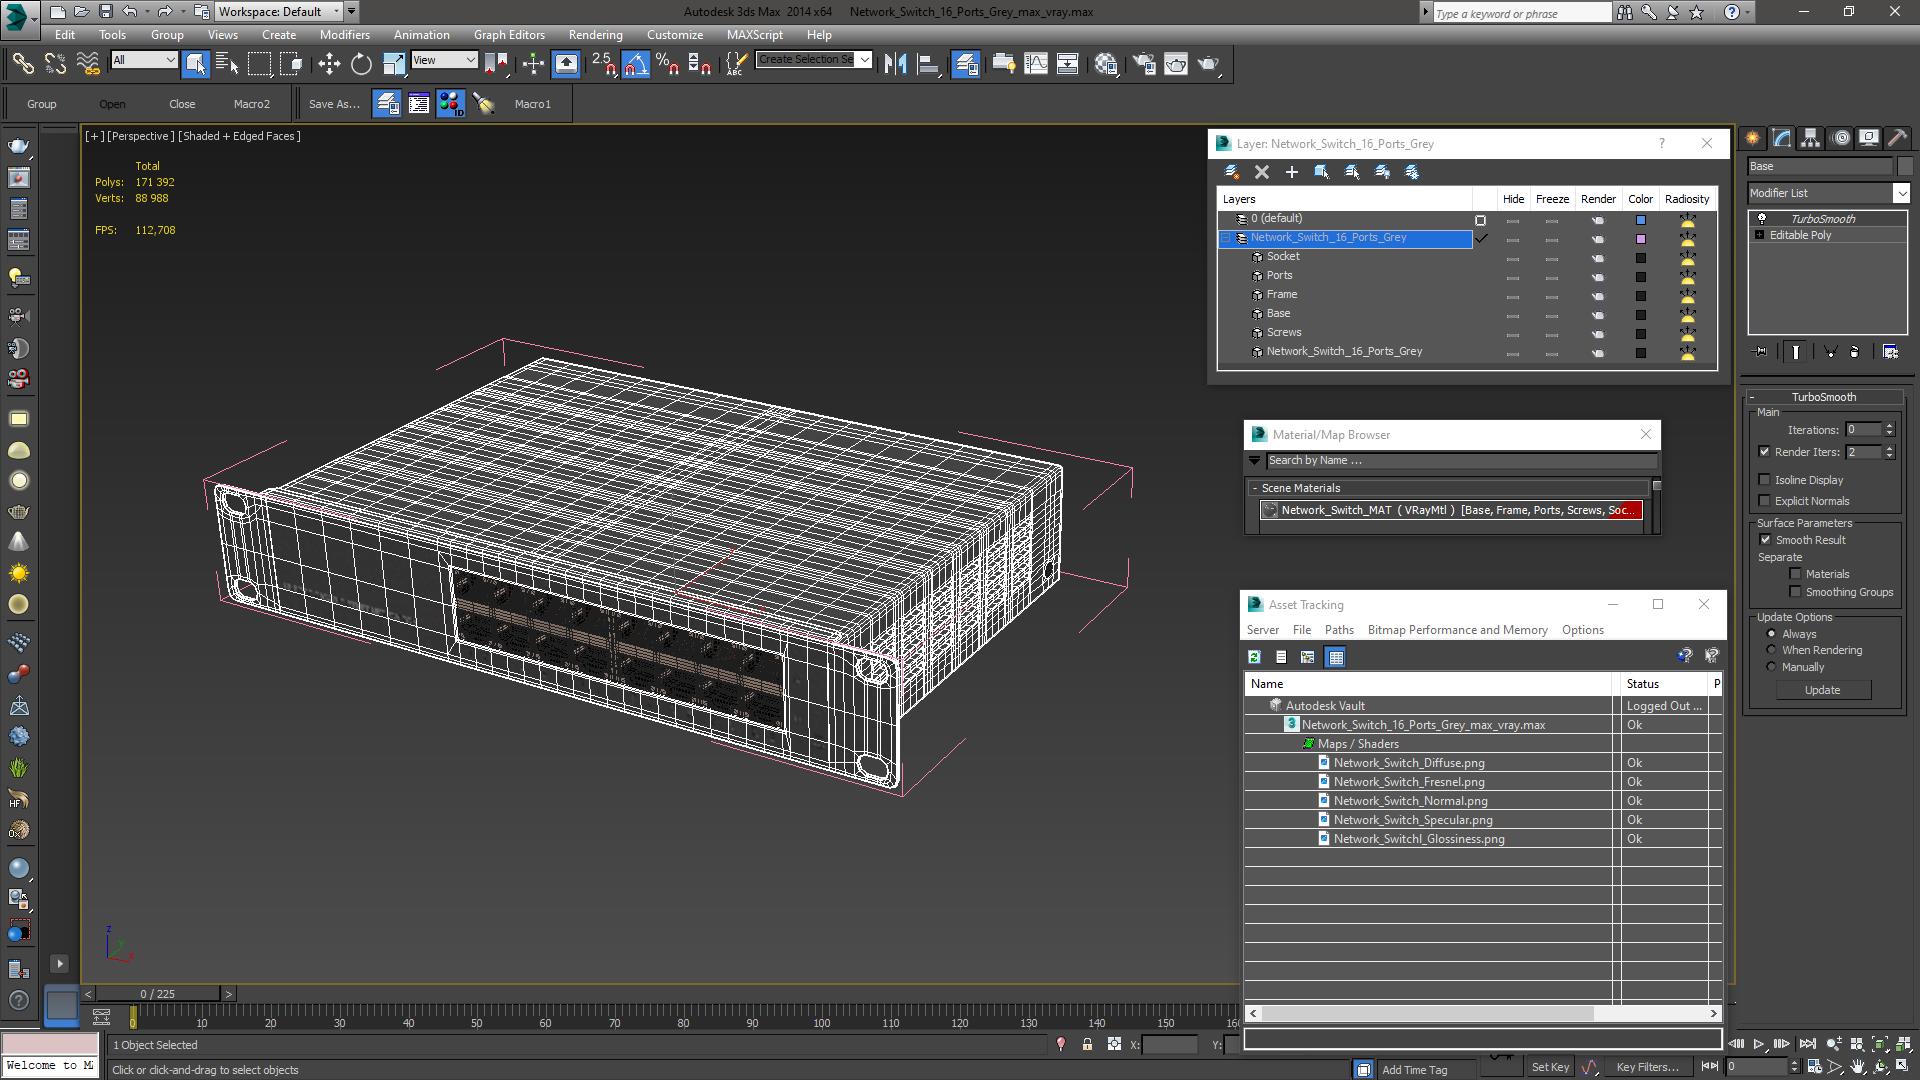
Task: Select the Scale tool in main toolbar
Action: click(x=394, y=64)
